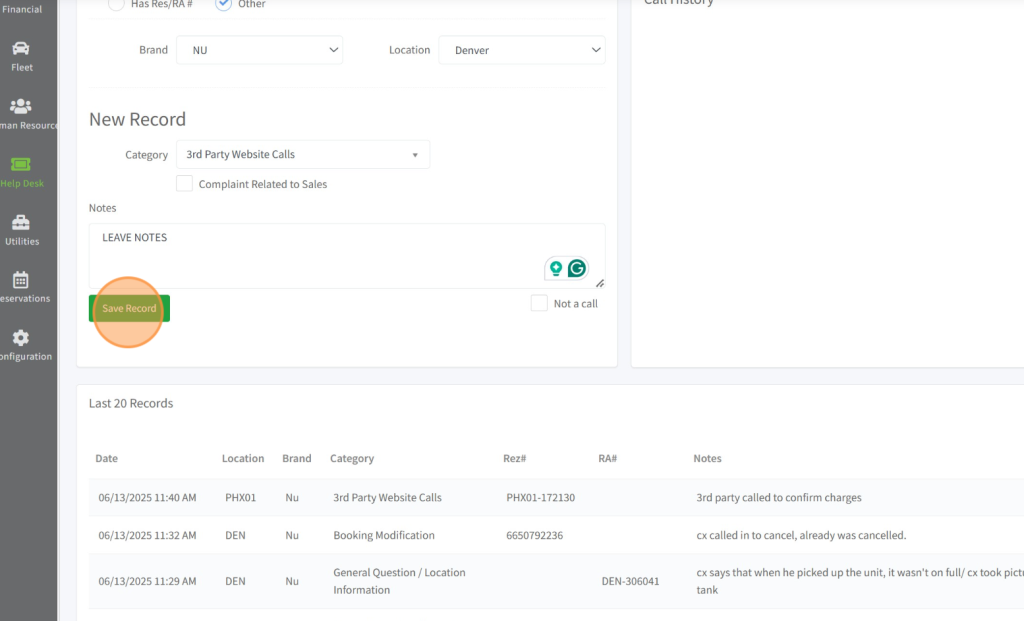Enable Complaint Related to Sales checkbox
The width and height of the screenshot is (1024, 621).
coord(184,184)
